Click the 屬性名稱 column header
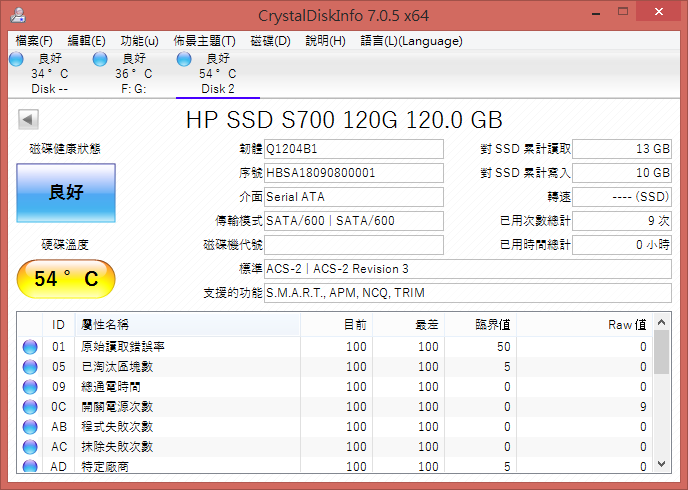Viewport: 688px width, 490px height. (x=188, y=325)
